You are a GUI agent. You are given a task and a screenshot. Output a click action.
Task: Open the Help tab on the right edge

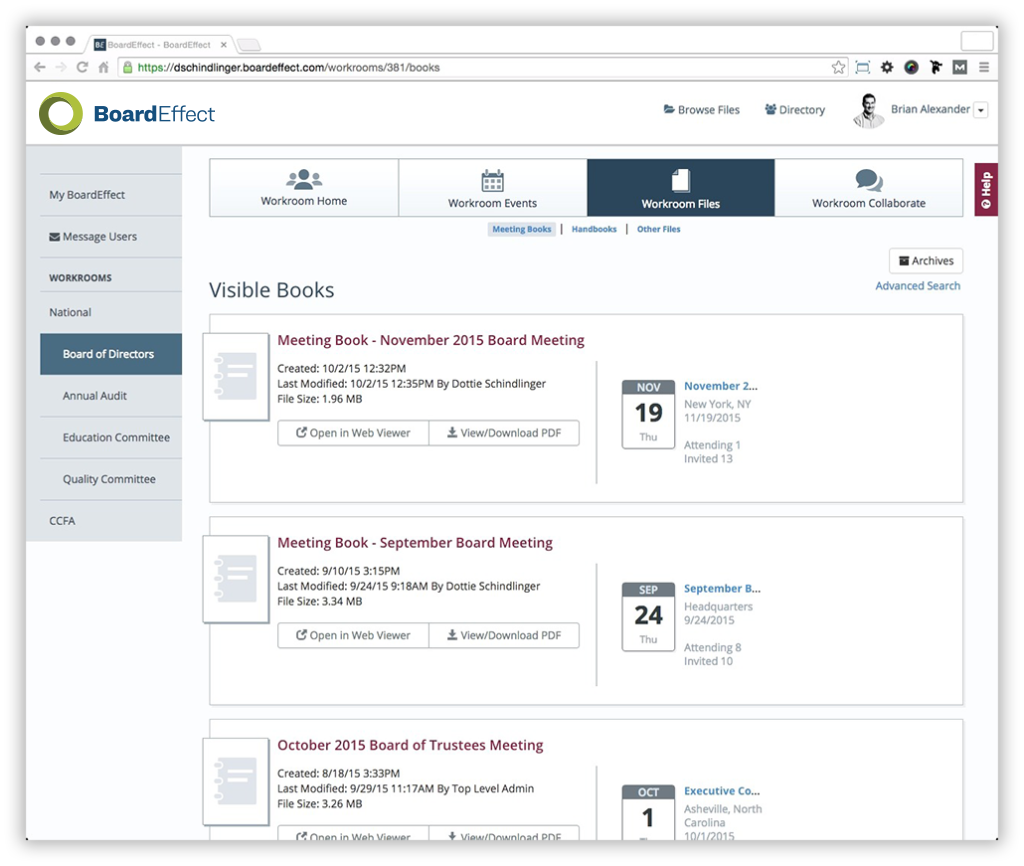tap(986, 188)
